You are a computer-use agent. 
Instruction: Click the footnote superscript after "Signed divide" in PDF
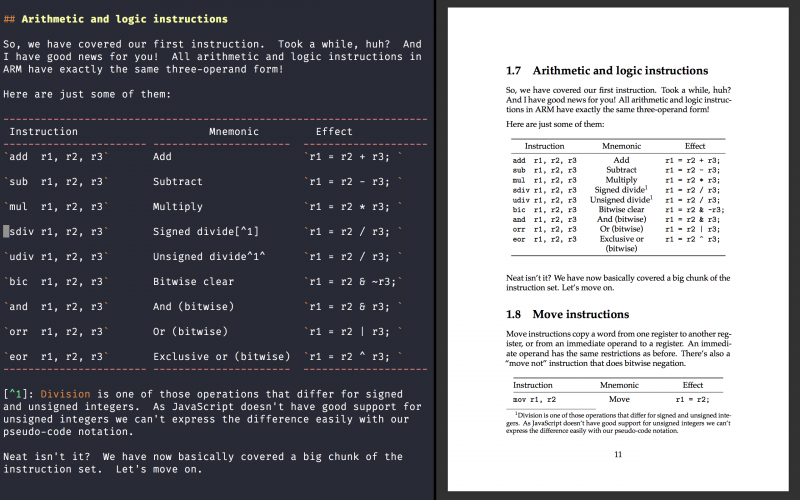[x=646, y=187]
